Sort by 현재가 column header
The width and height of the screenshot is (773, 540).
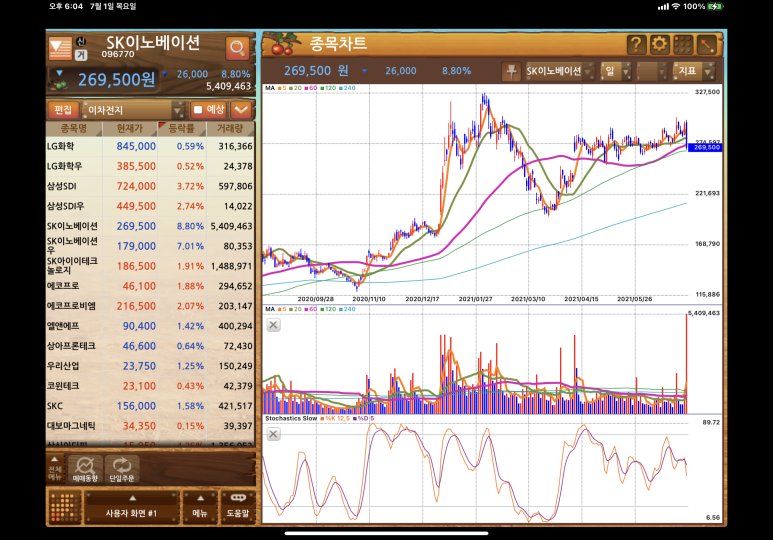pos(130,129)
